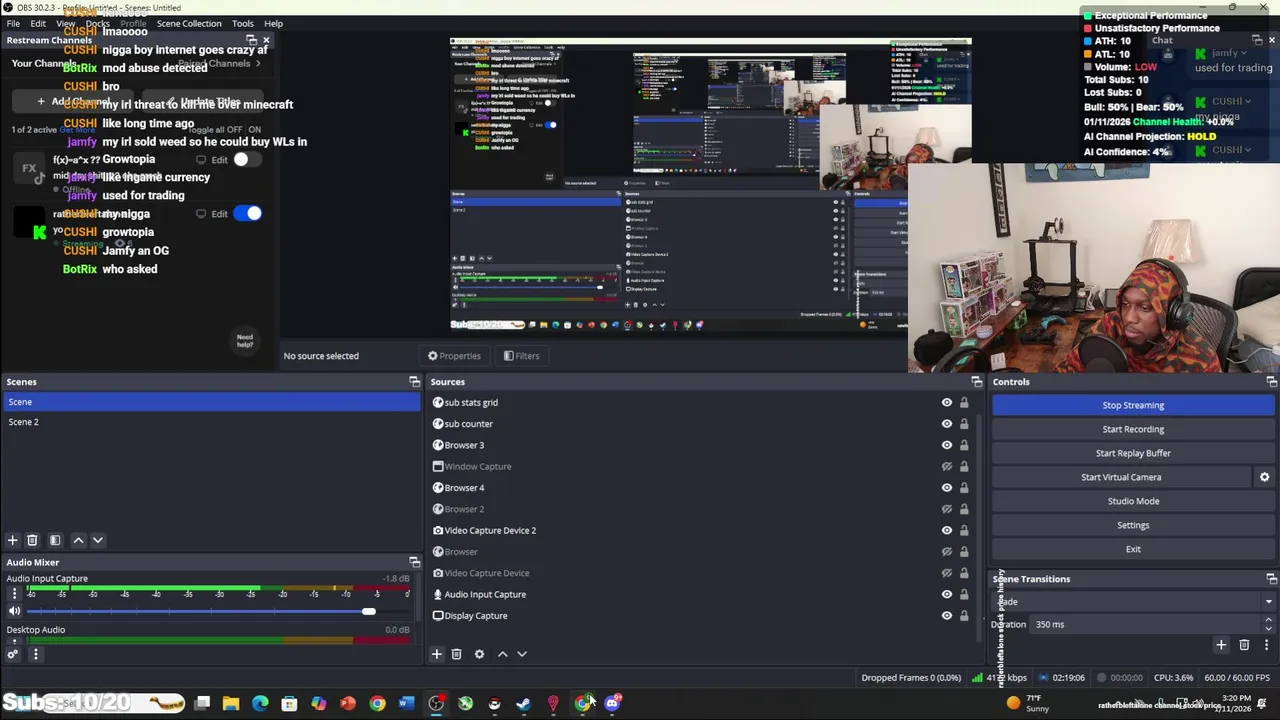Lock the sub stats grid source

[964, 403]
